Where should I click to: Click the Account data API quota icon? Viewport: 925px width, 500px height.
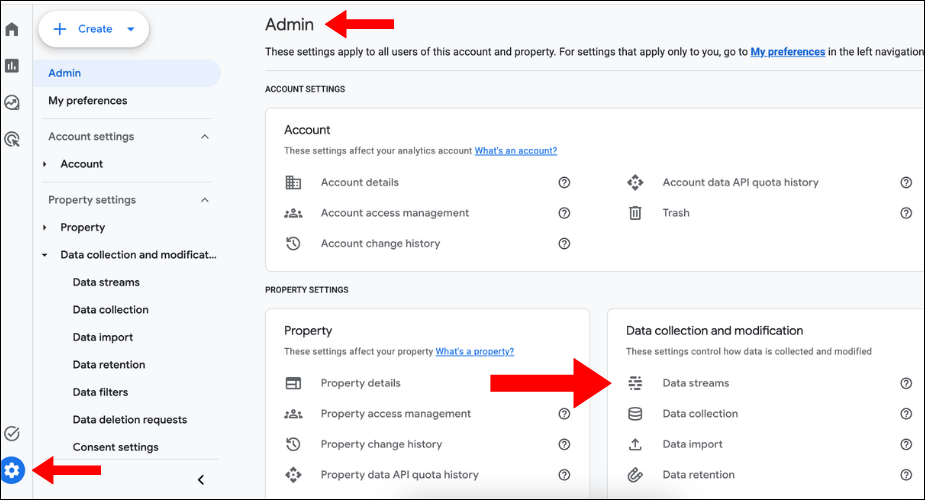[x=635, y=183]
